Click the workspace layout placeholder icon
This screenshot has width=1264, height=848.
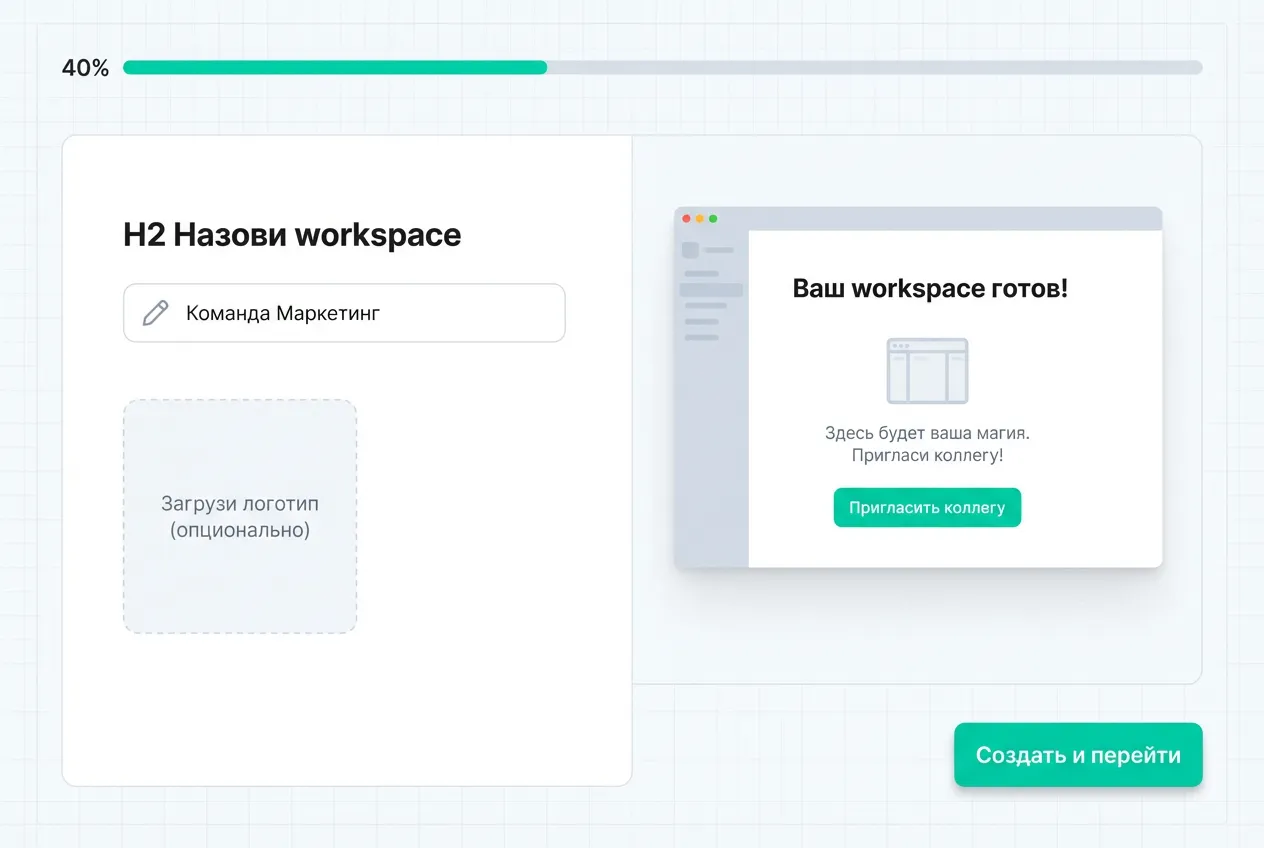pyautogui.click(x=927, y=370)
